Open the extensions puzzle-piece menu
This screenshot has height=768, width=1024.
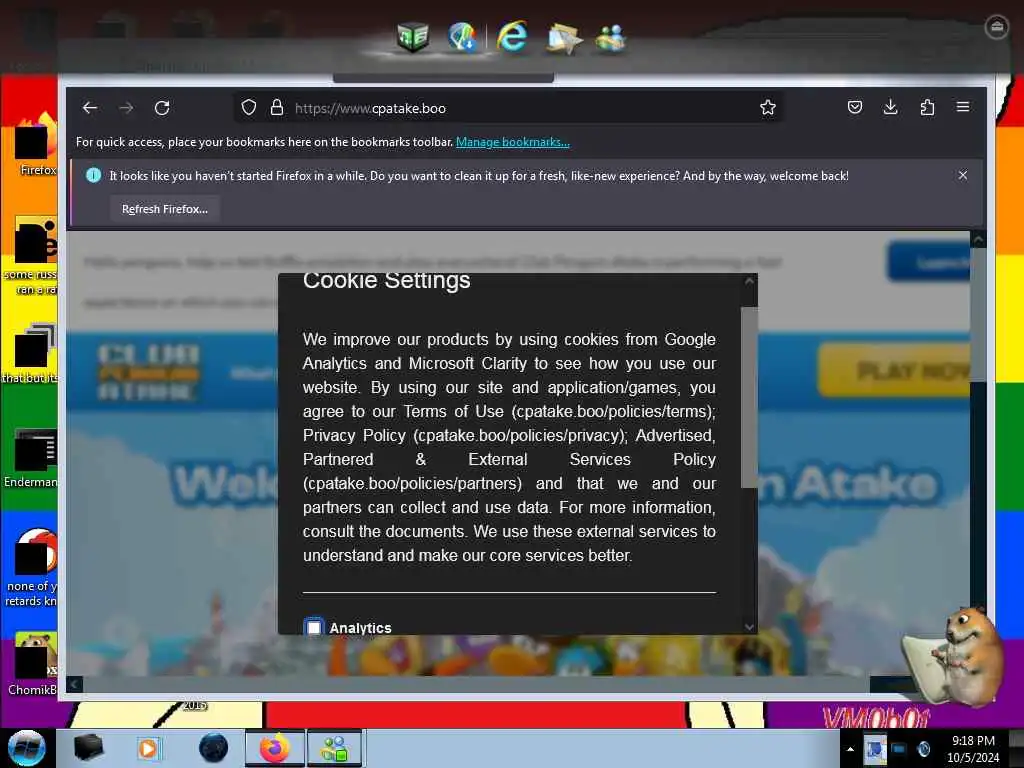click(927, 107)
